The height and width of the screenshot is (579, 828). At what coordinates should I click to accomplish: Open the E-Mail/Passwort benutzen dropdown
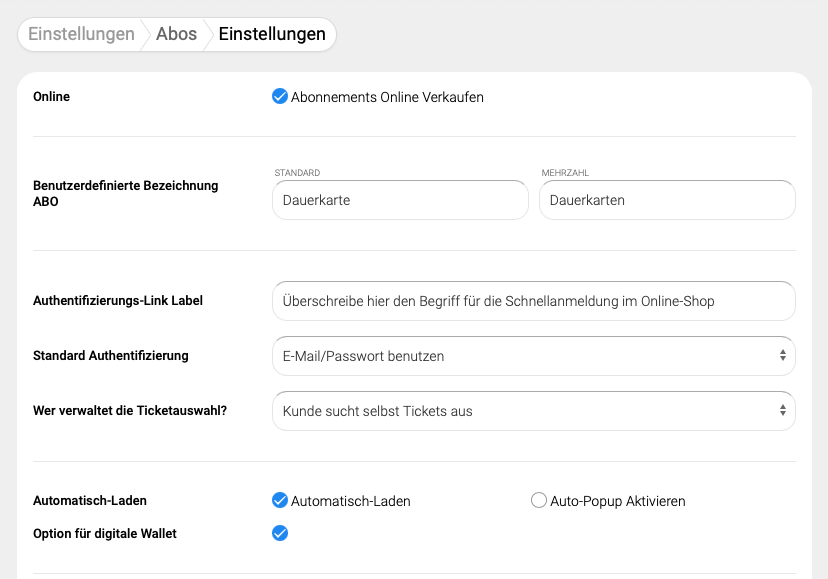(x=533, y=356)
